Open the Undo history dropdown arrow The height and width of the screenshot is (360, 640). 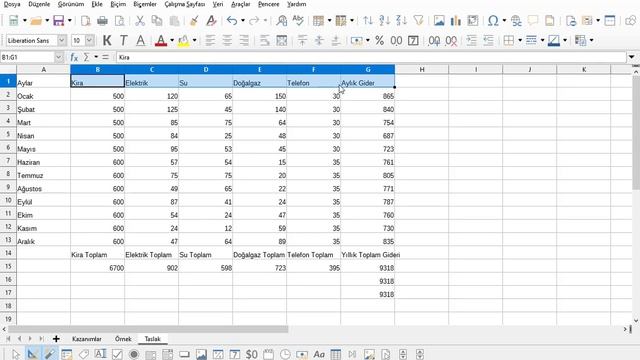point(243,20)
